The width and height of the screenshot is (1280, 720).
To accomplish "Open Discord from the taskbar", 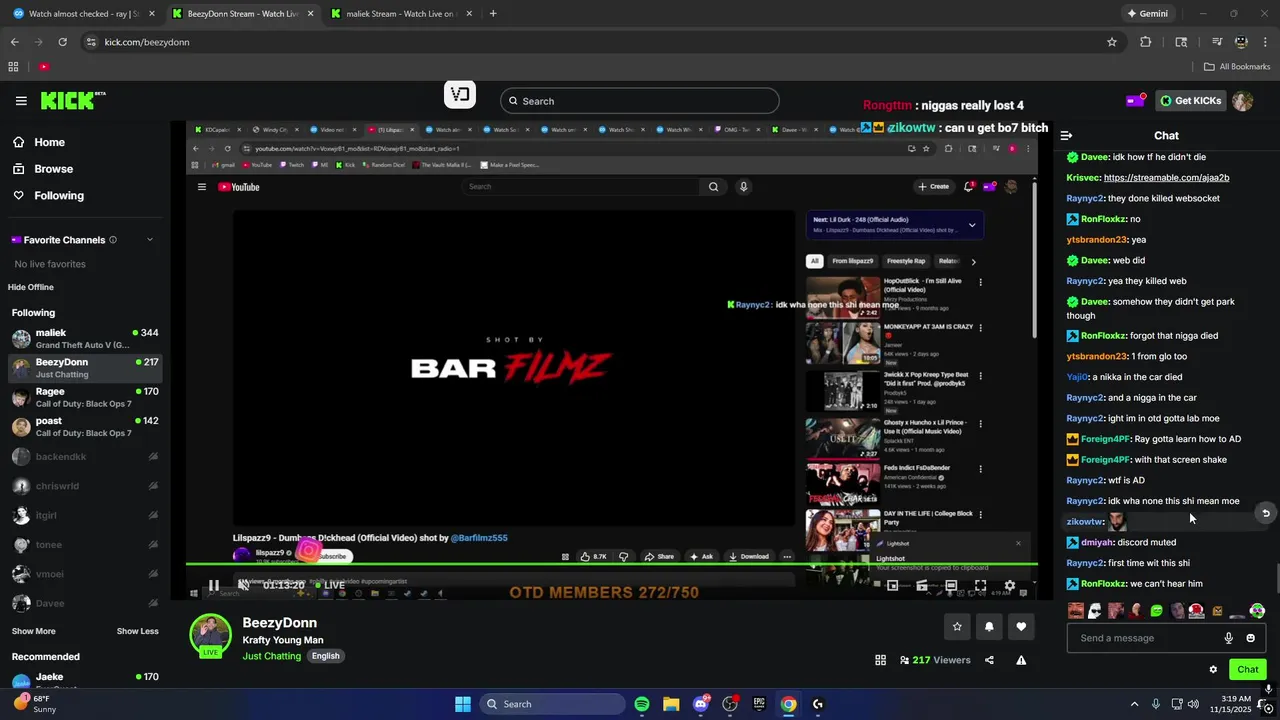I will (x=701, y=704).
